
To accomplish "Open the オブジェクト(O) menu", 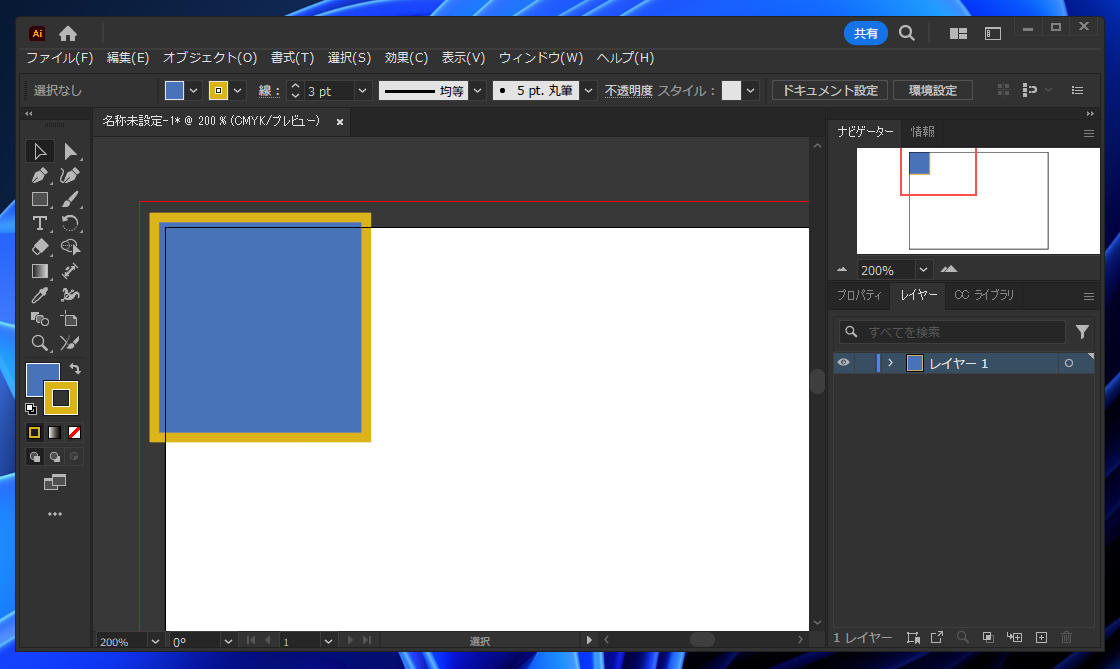I will [210, 58].
